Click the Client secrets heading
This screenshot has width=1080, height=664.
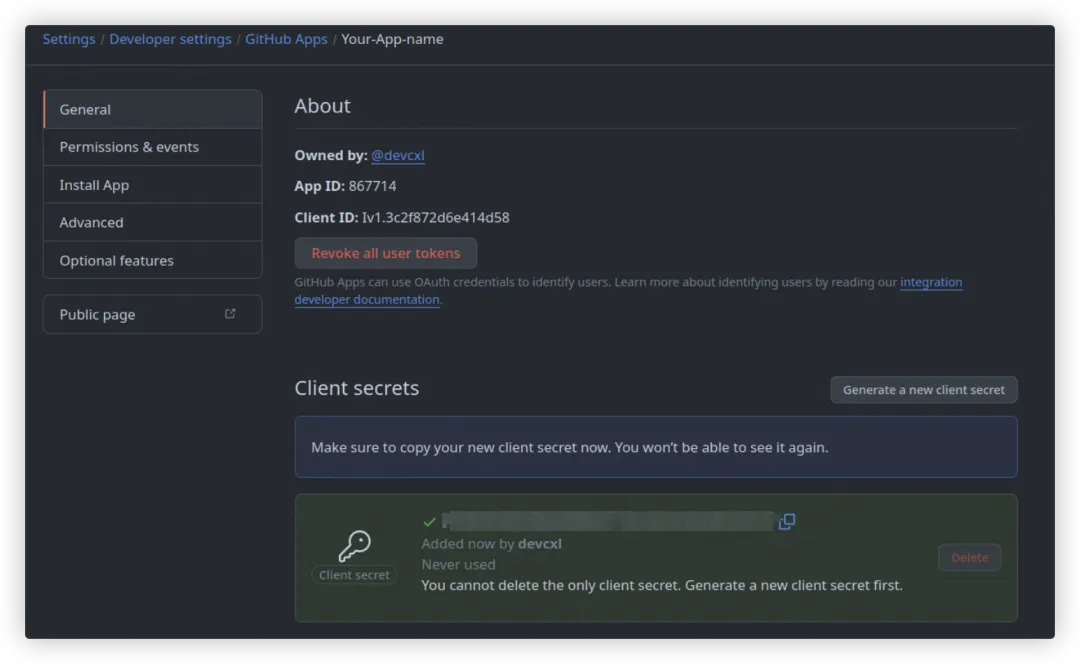[x=356, y=388]
